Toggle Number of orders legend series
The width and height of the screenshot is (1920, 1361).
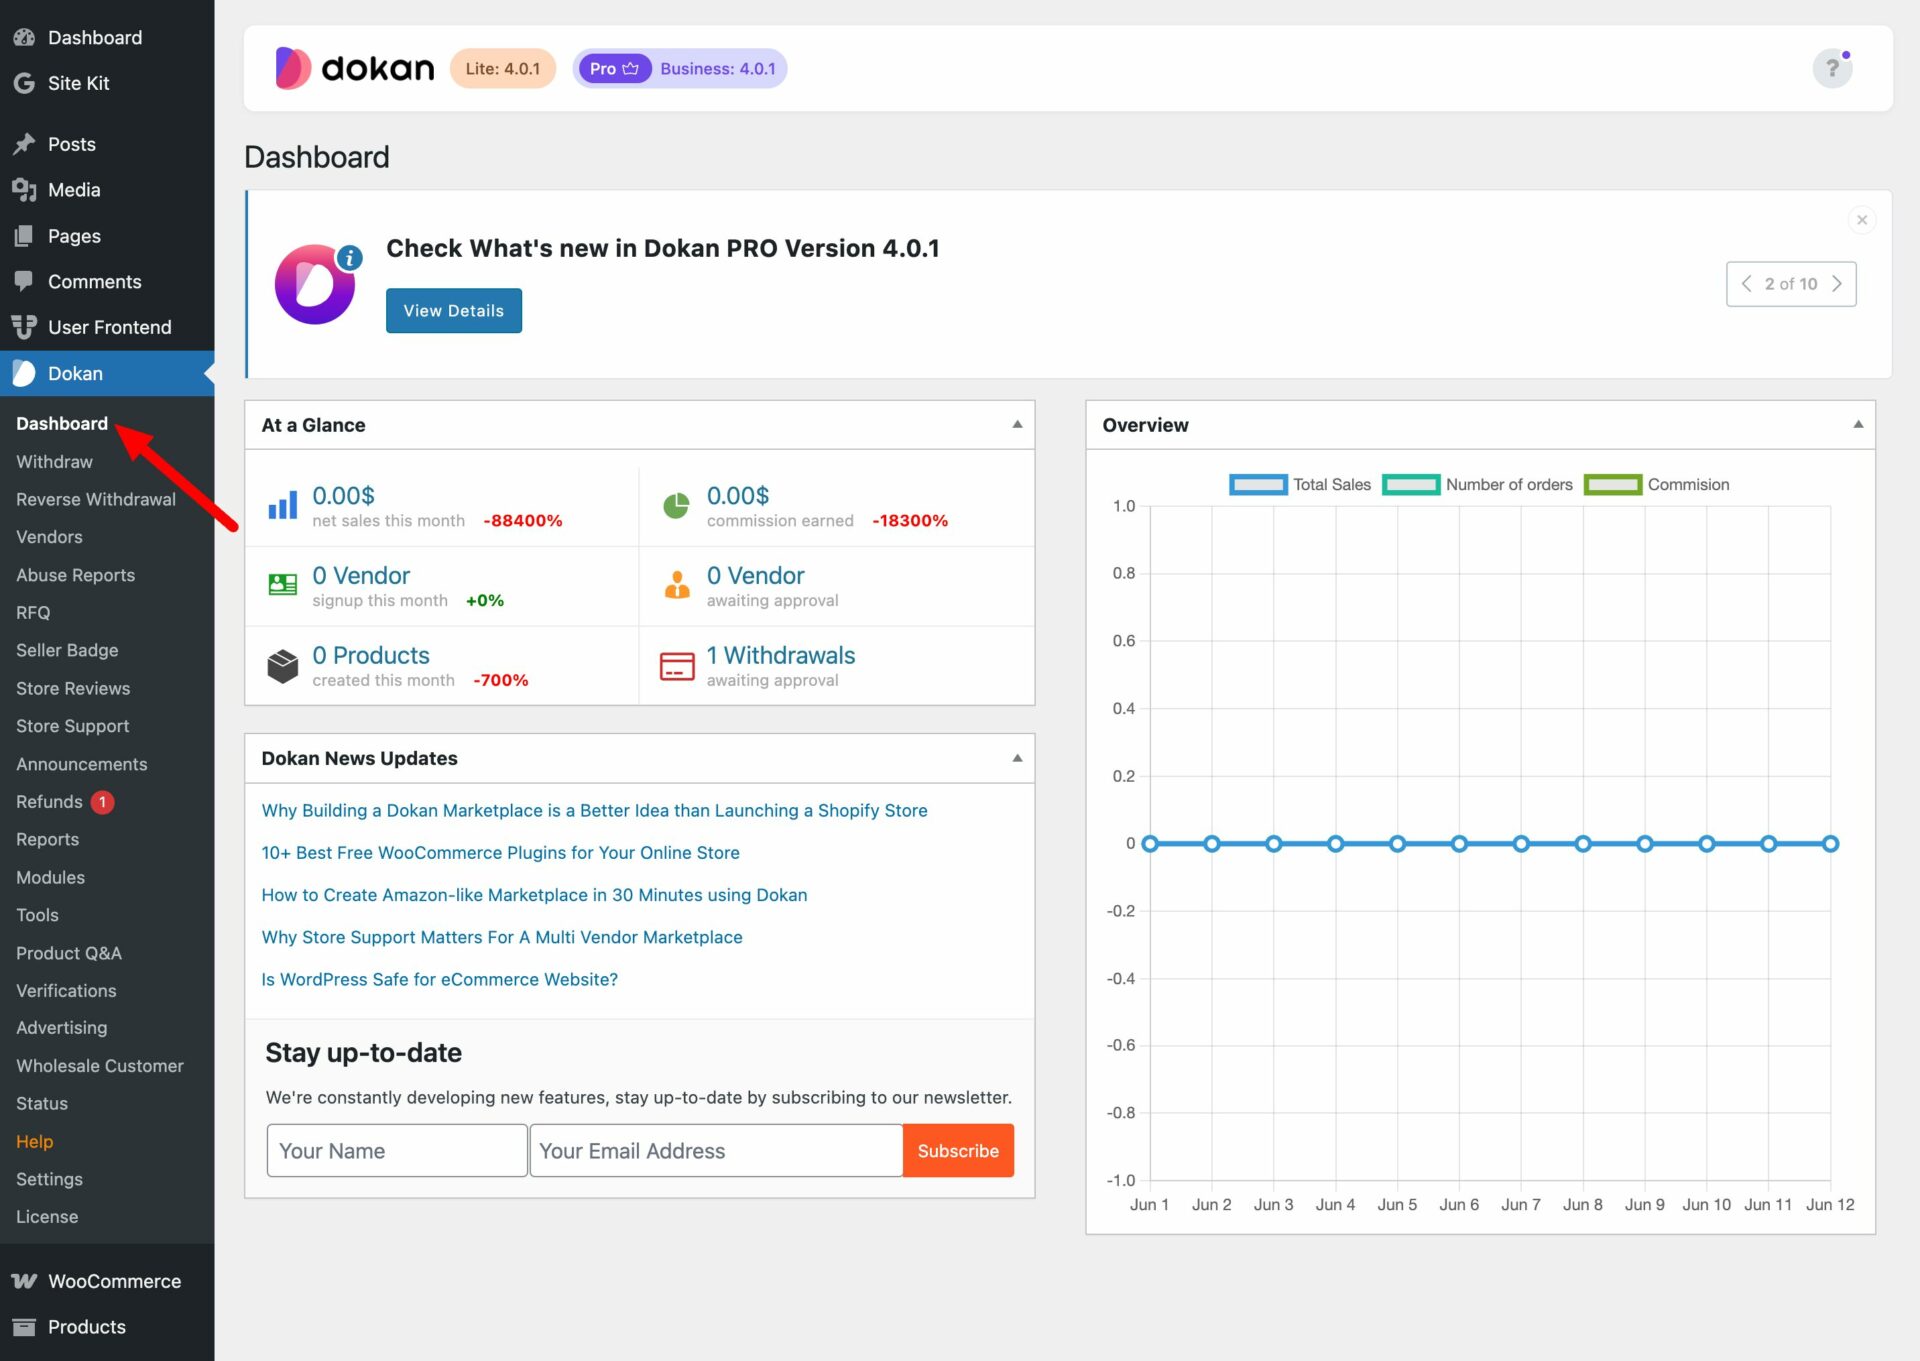pos(1477,484)
